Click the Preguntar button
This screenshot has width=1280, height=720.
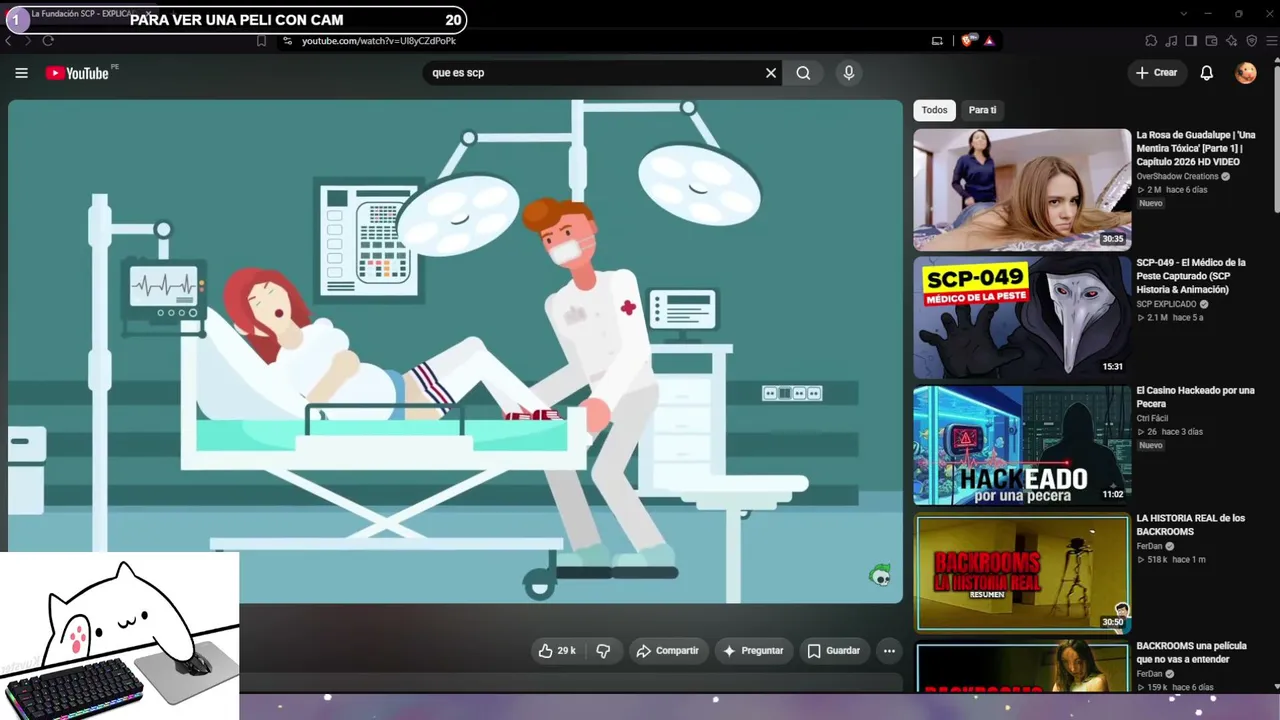[x=753, y=651]
